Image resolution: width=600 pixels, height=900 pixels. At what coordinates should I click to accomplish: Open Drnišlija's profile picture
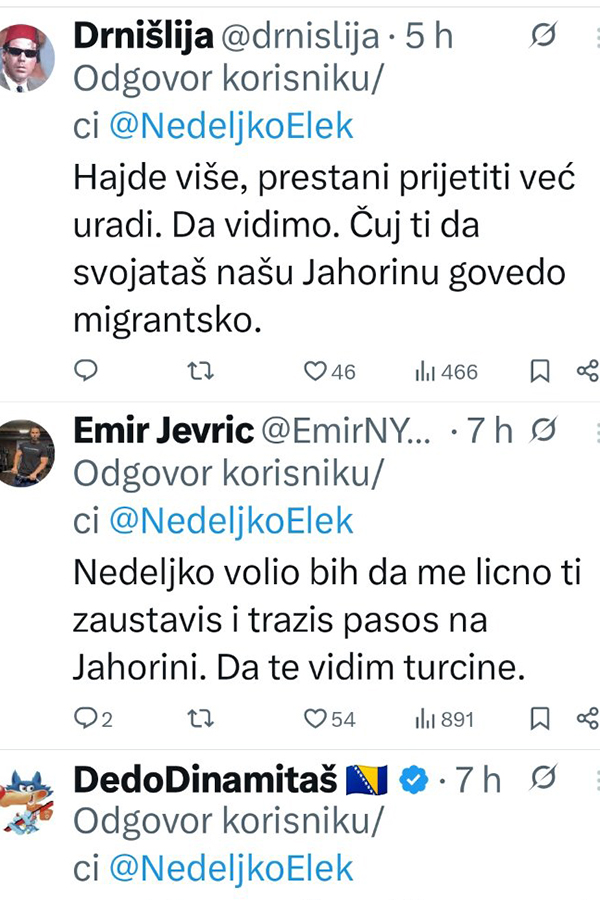[27, 55]
